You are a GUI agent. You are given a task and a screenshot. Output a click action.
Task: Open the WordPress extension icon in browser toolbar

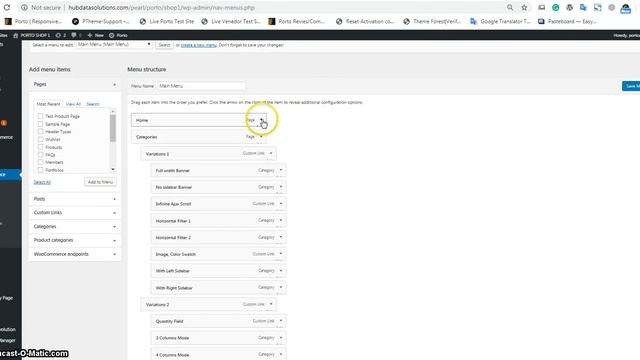(x=569, y=7)
